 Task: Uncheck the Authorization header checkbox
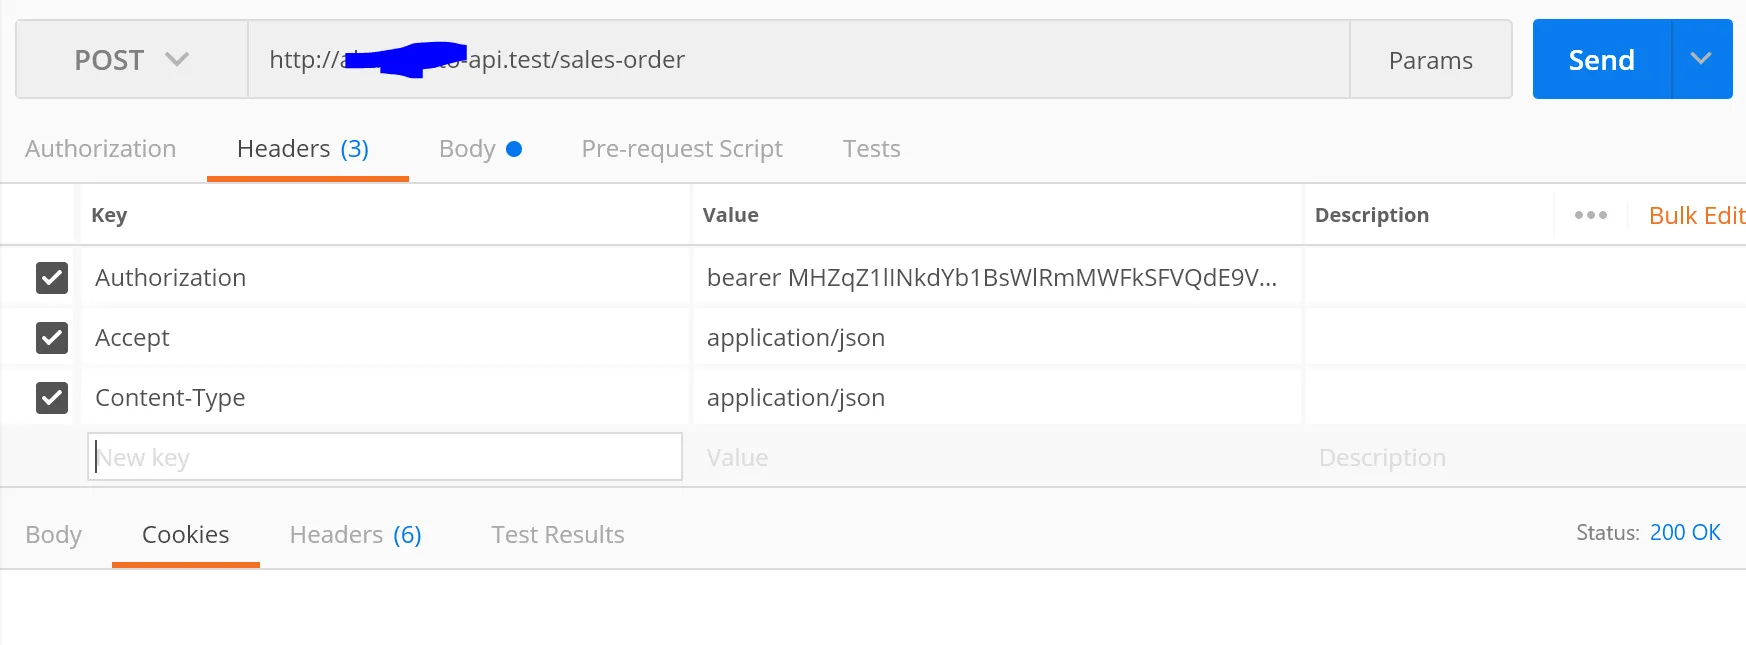click(x=52, y=278)
